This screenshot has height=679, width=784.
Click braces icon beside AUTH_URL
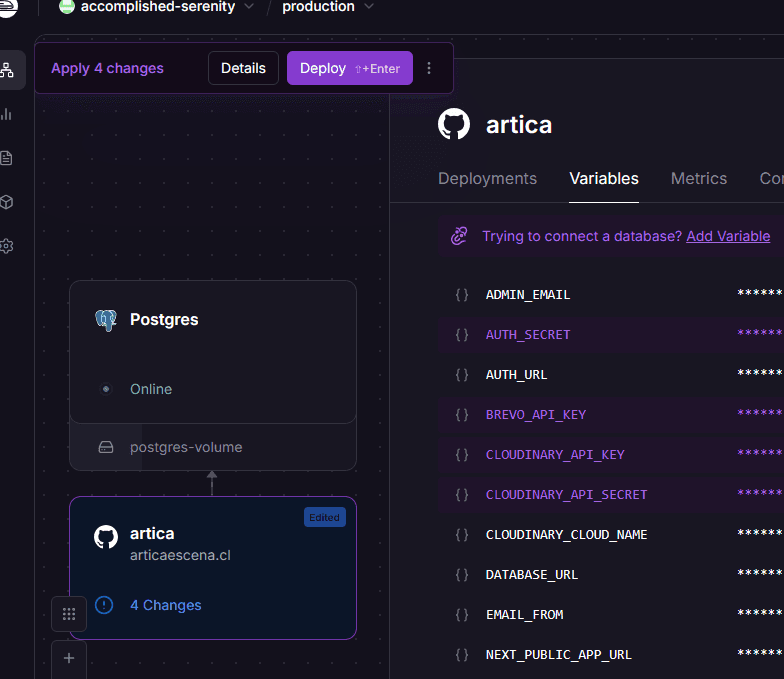click(x=462, y=374)
